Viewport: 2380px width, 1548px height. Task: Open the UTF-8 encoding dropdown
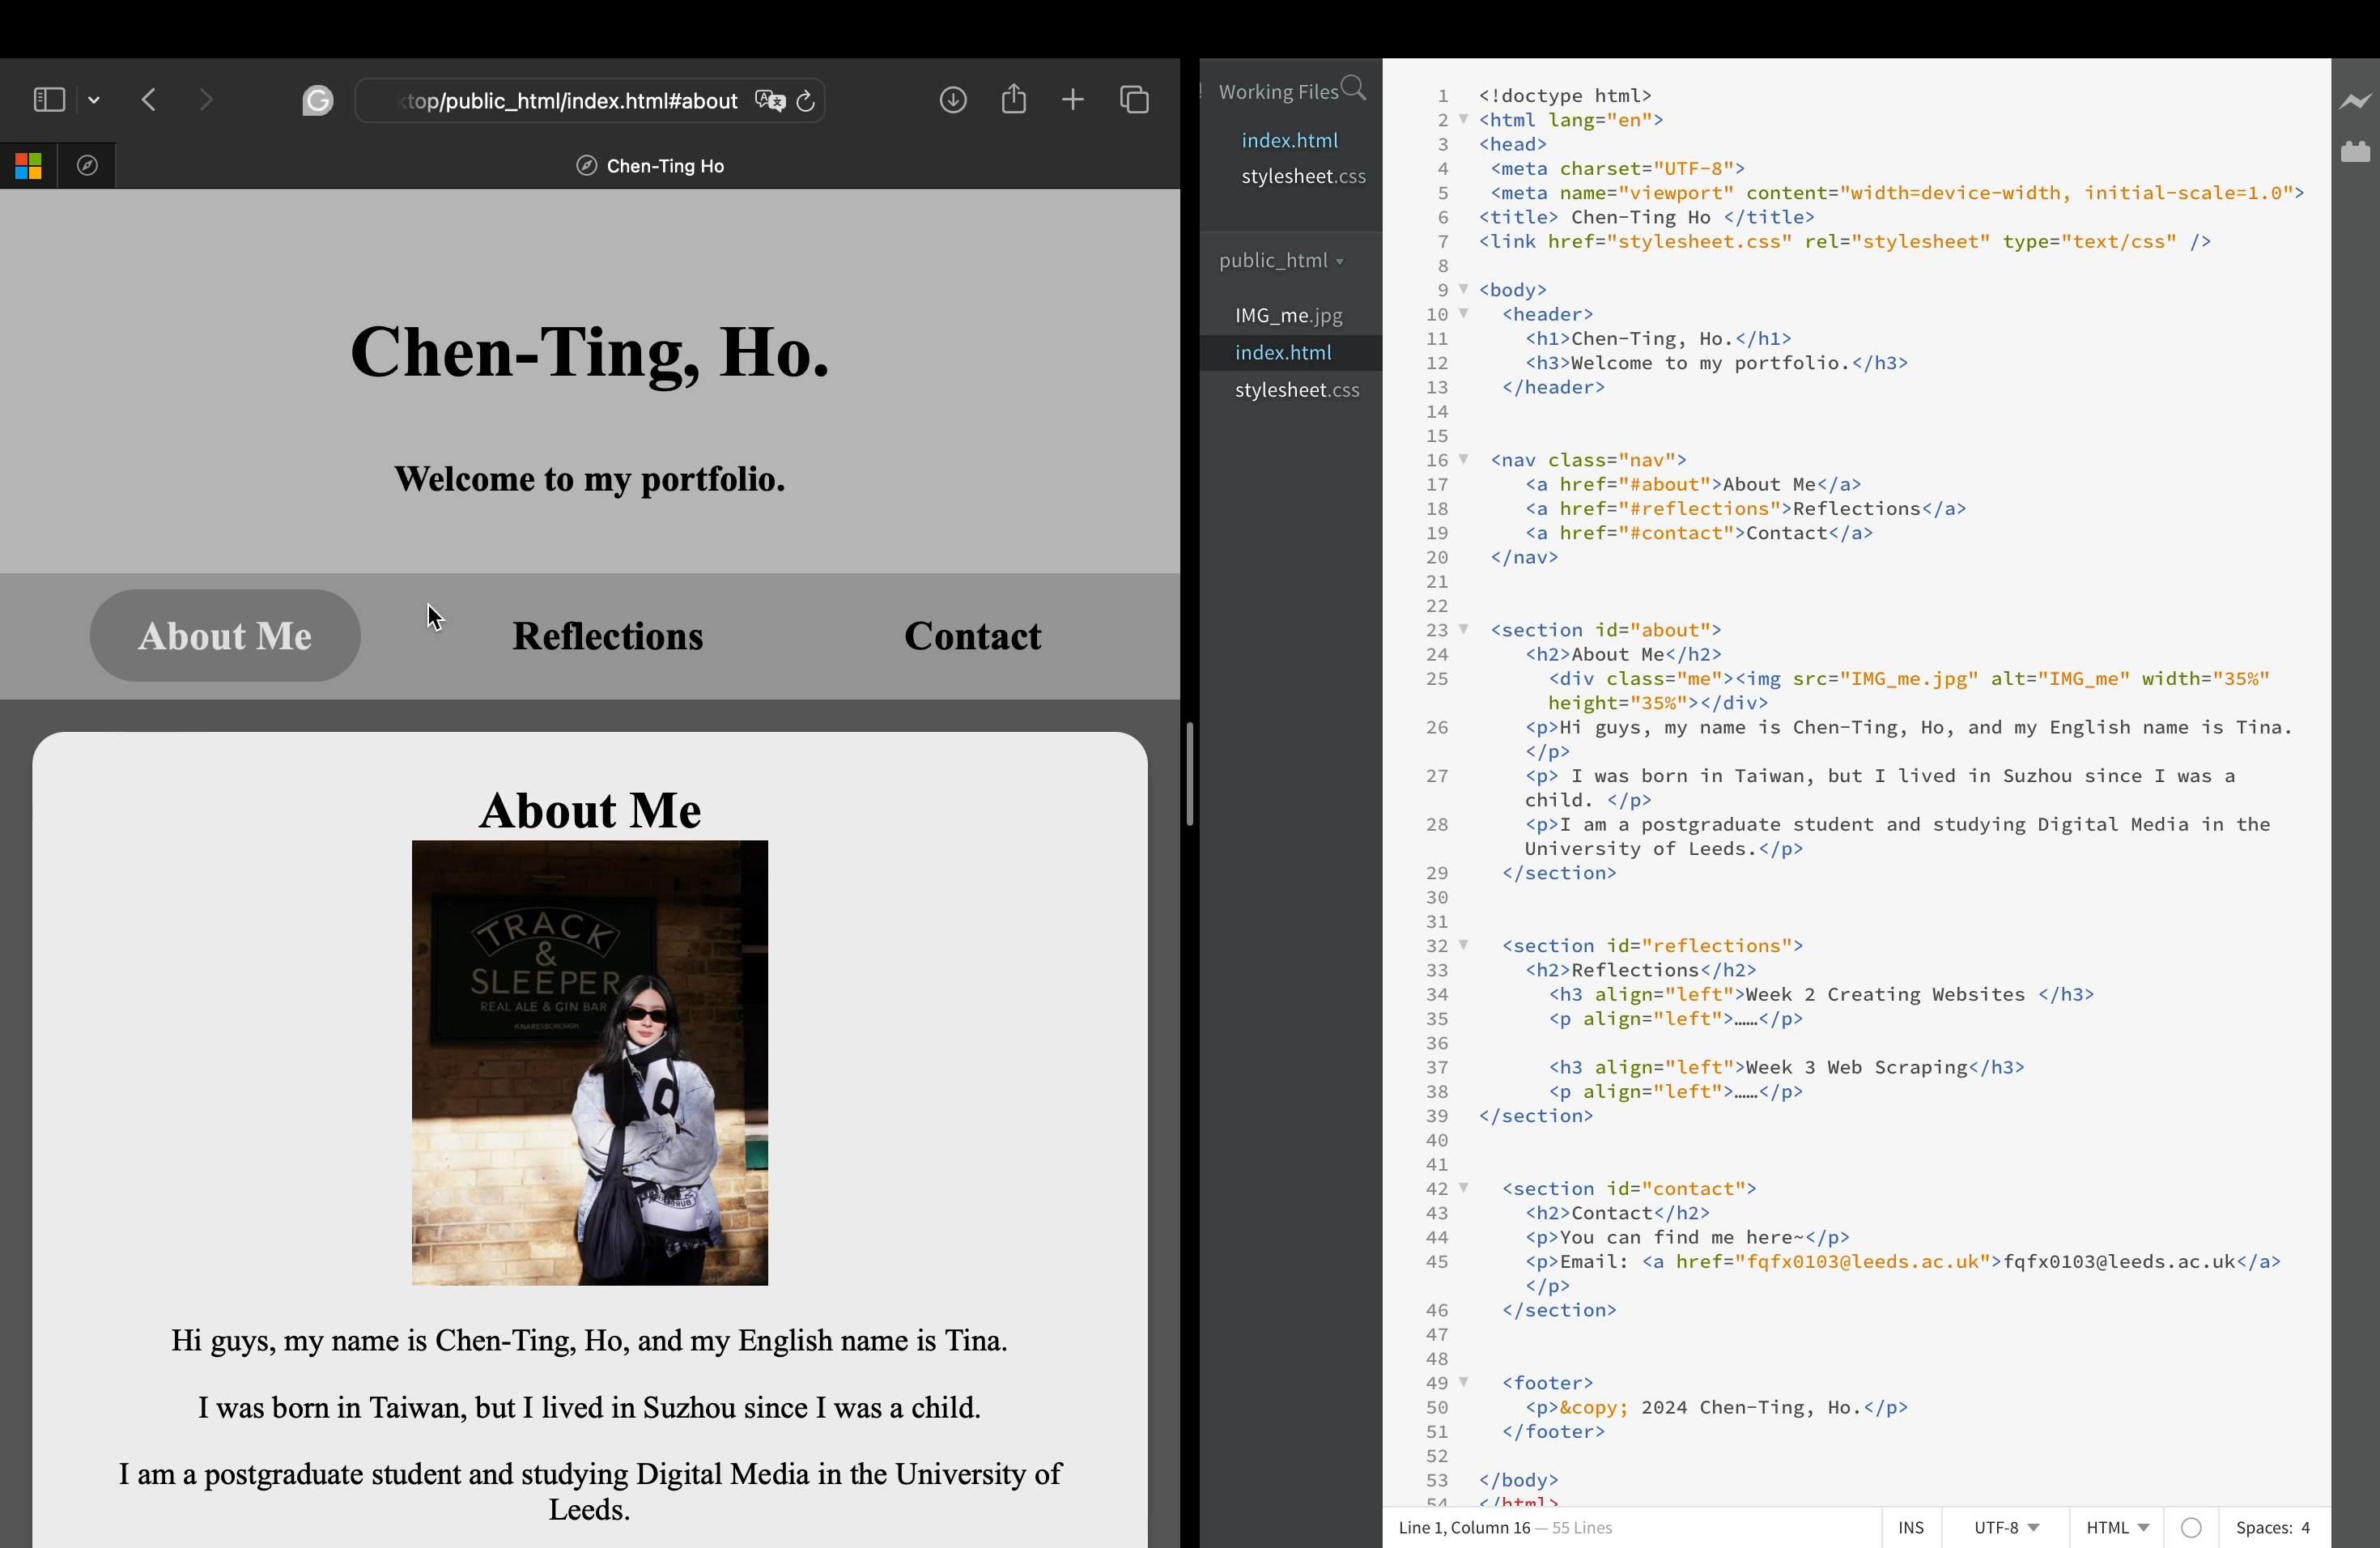tap(2005, 1527)
